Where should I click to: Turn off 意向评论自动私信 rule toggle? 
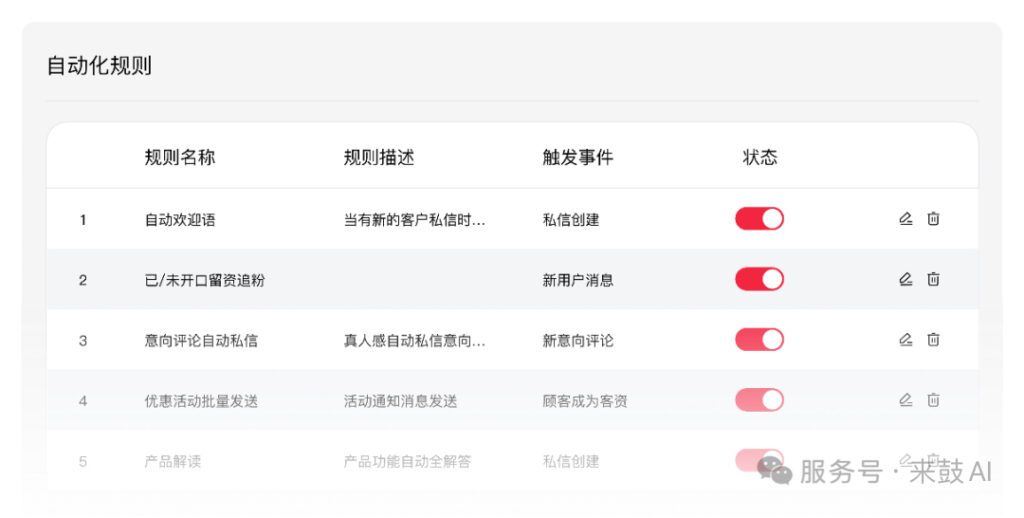point(759,340)
